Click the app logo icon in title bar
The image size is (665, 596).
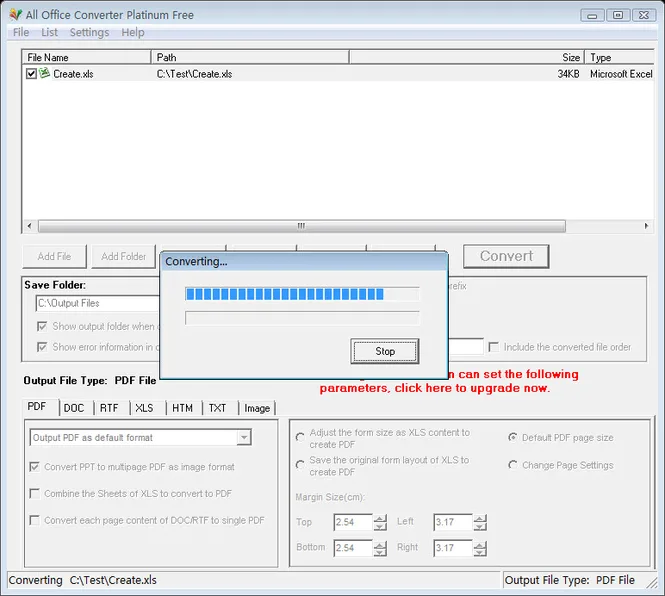[15, 14]
